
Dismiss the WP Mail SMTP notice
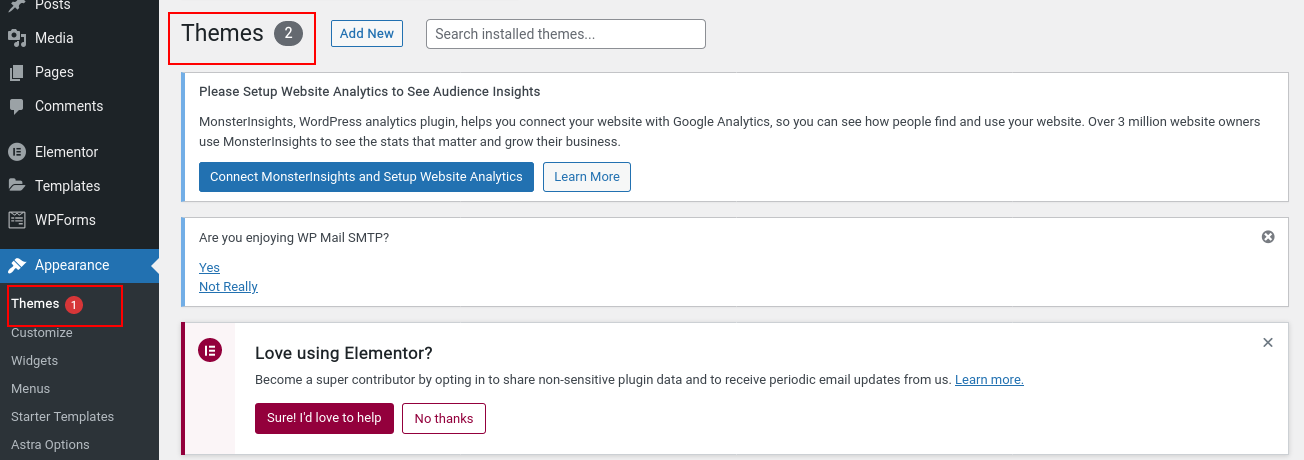click(x=1268, y=237)
